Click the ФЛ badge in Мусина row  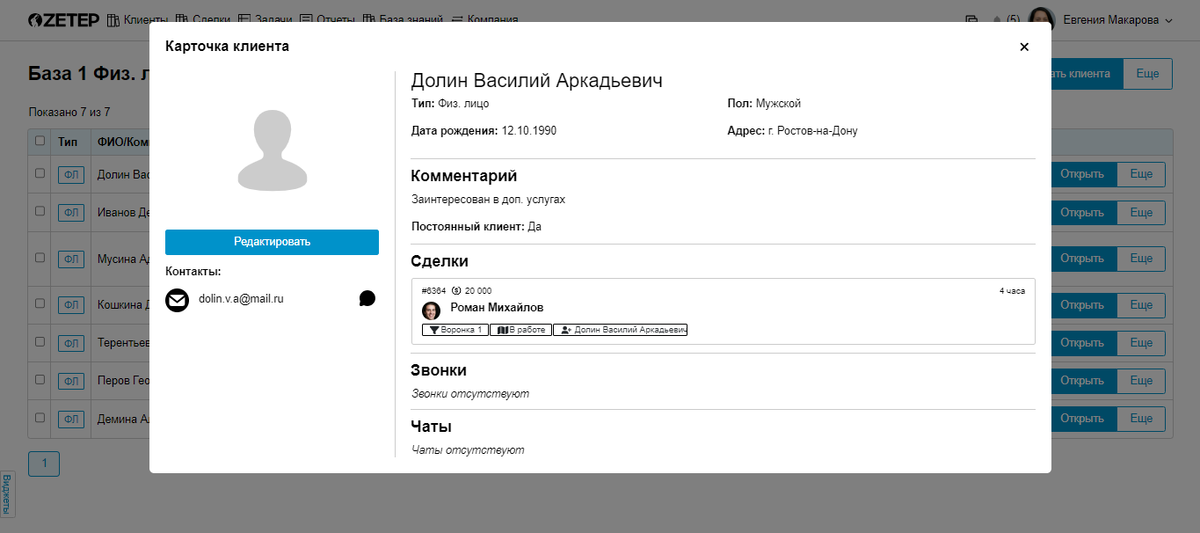[x=70, y=259]
